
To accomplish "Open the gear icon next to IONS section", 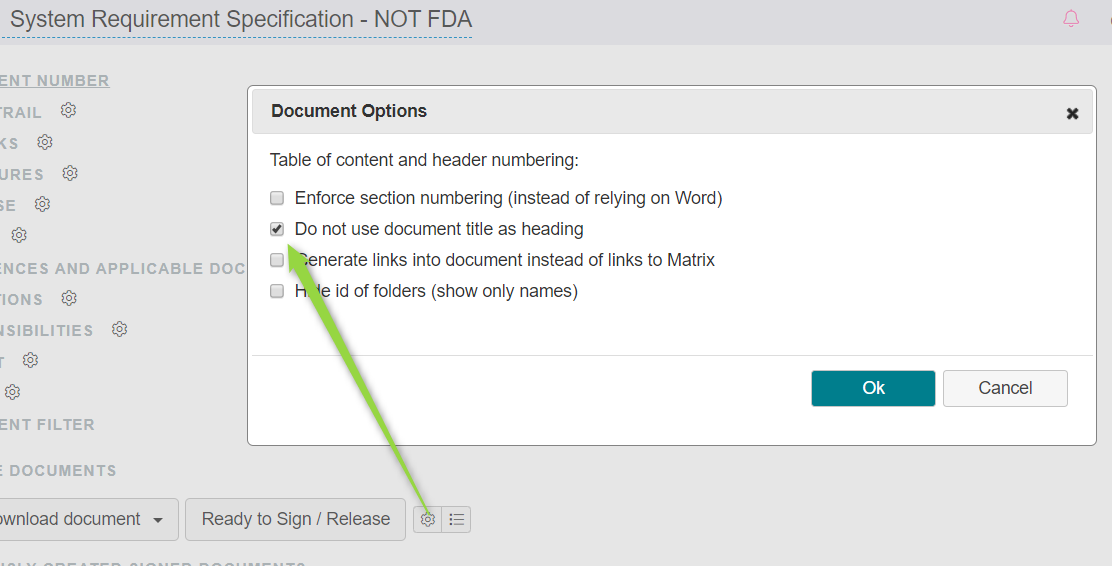I will tap(69, 298).
